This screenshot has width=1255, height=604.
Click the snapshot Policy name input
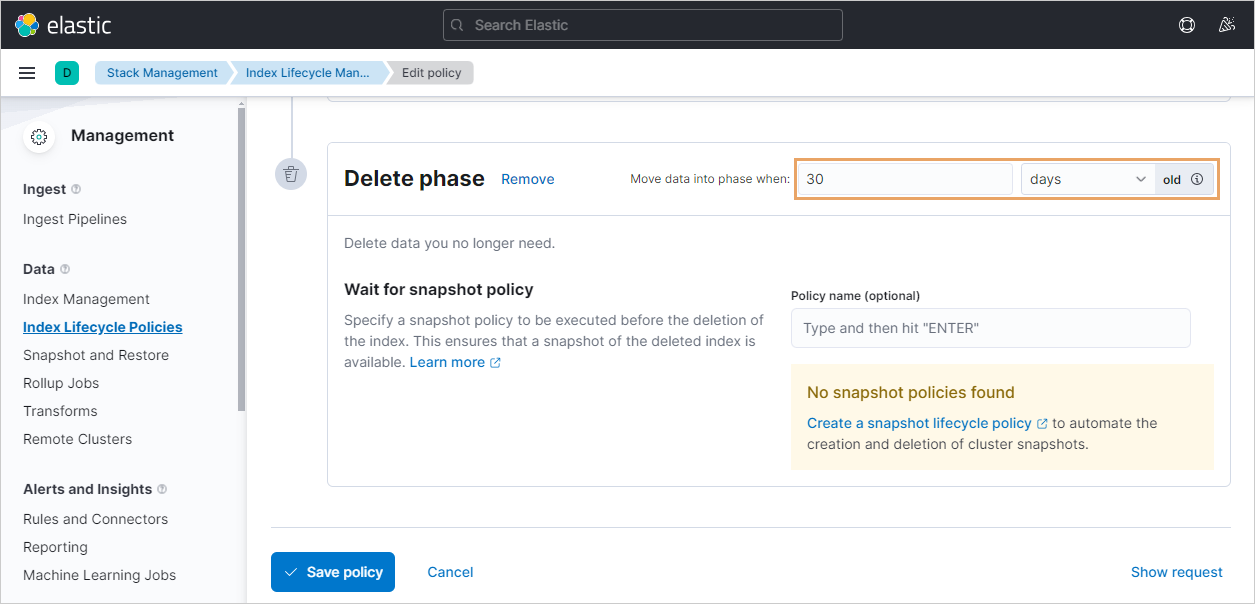pyautogui.click(x=990, y=328)
